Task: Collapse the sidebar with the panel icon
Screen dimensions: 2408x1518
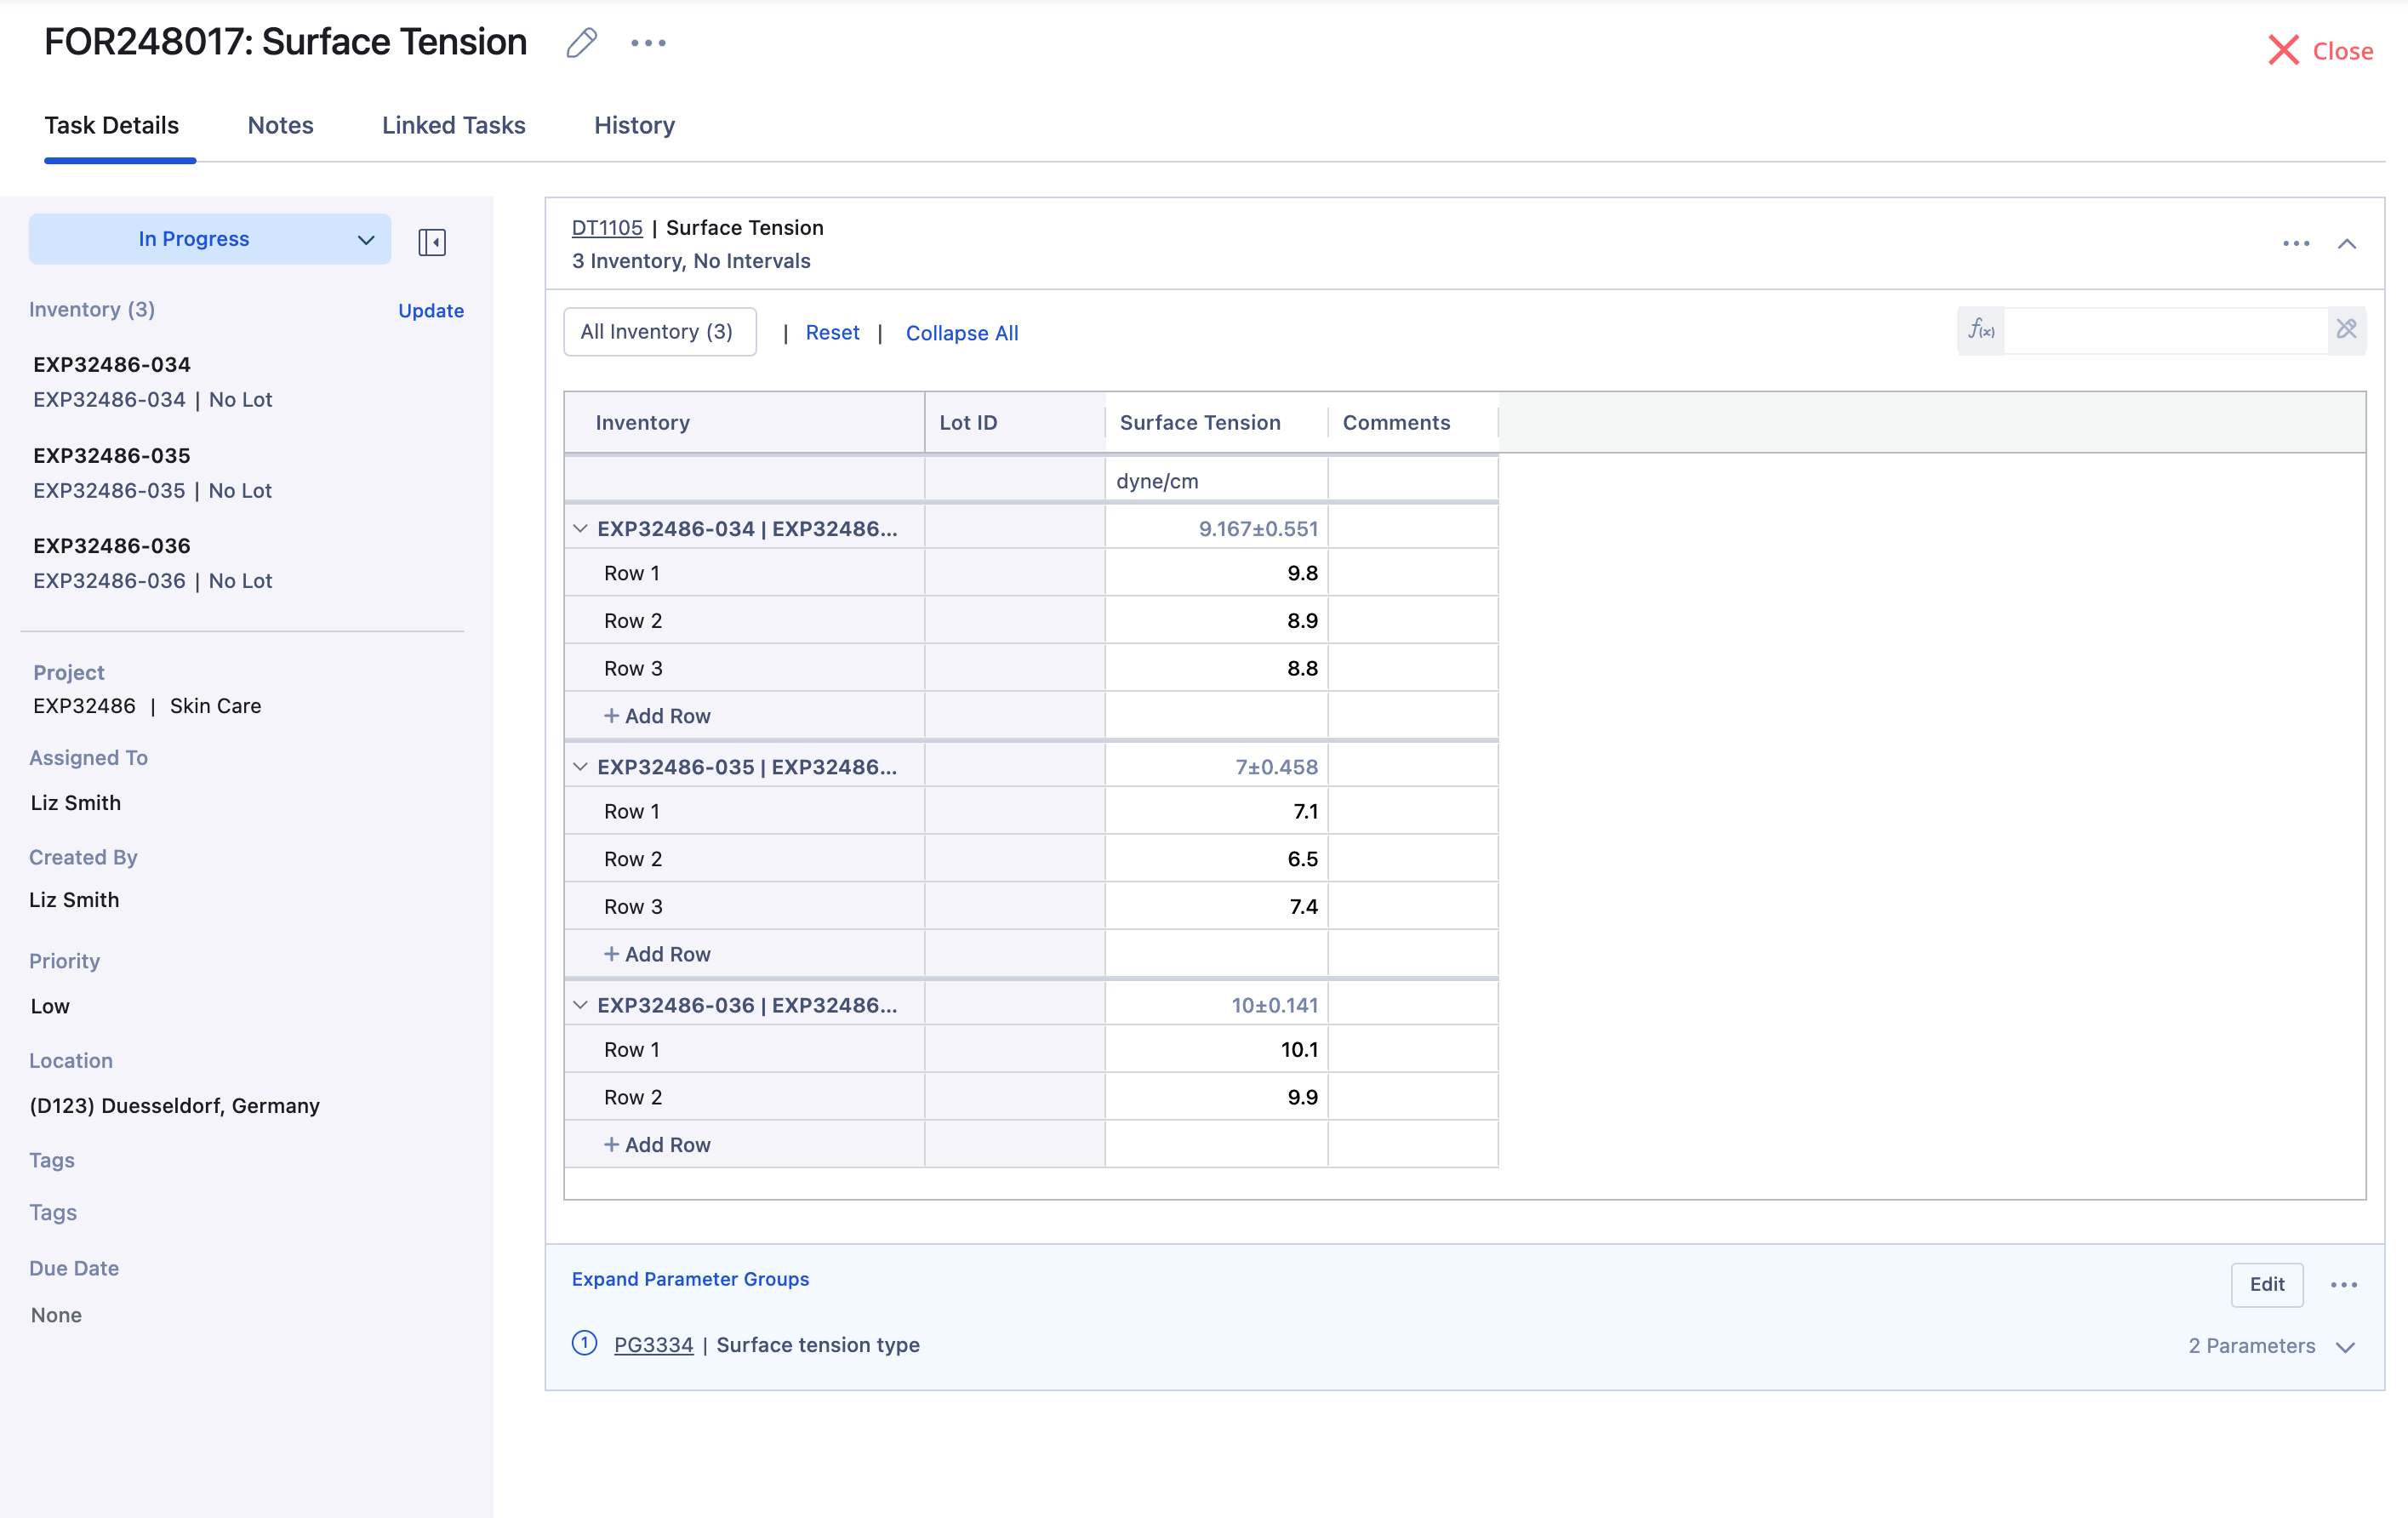Action: pyautogui.click(x=432, y=242)
